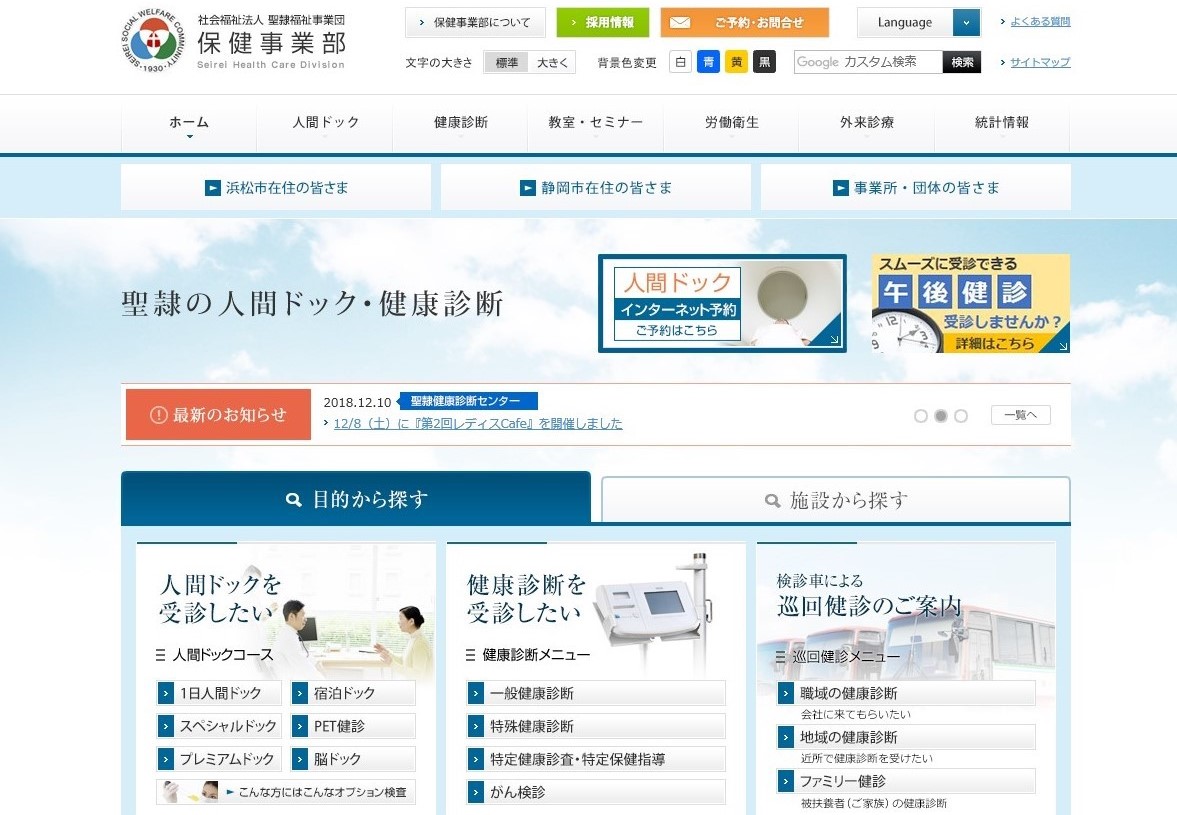Open がん検診 menu item

click(x=596, y=792)
